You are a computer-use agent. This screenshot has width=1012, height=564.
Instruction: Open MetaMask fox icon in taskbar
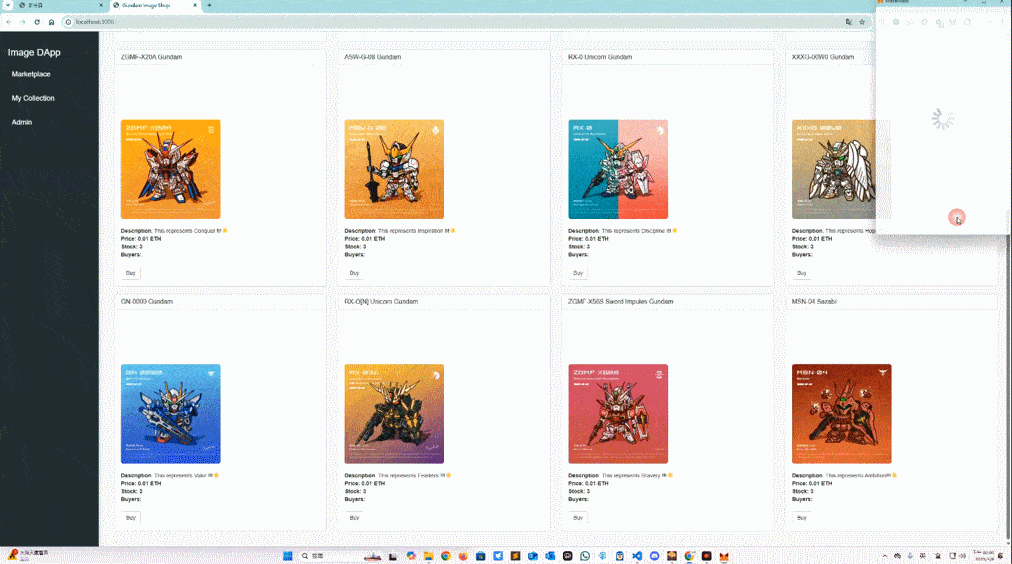point(724,556)
